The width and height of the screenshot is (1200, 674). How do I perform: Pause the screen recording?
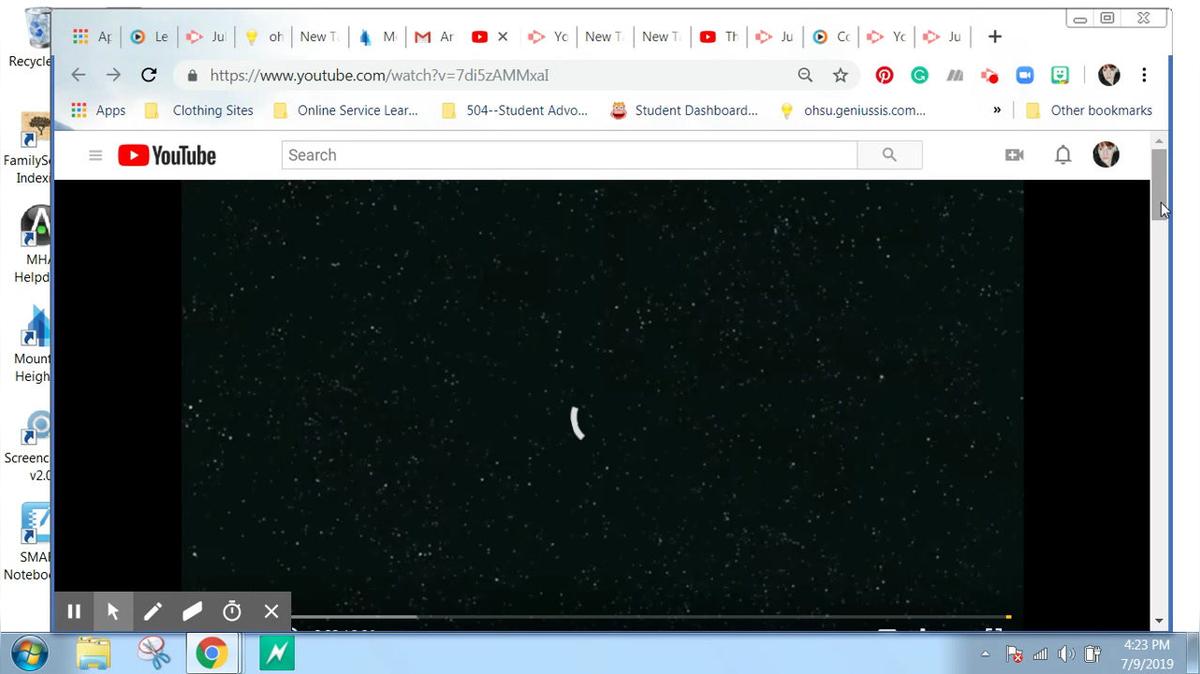click(x=73, y=611)
